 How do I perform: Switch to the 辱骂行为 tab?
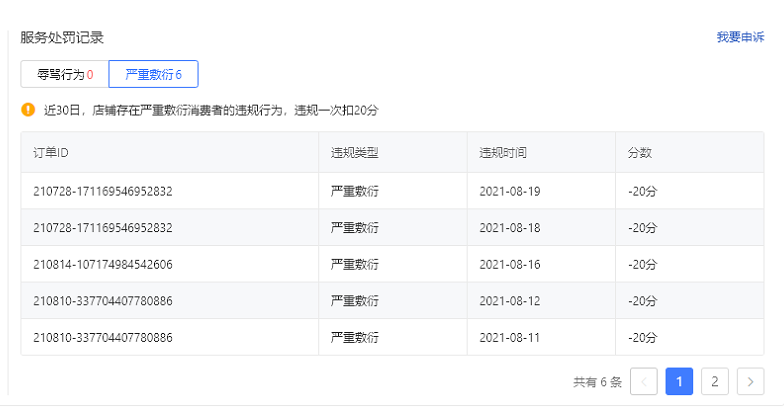point(65,74)
